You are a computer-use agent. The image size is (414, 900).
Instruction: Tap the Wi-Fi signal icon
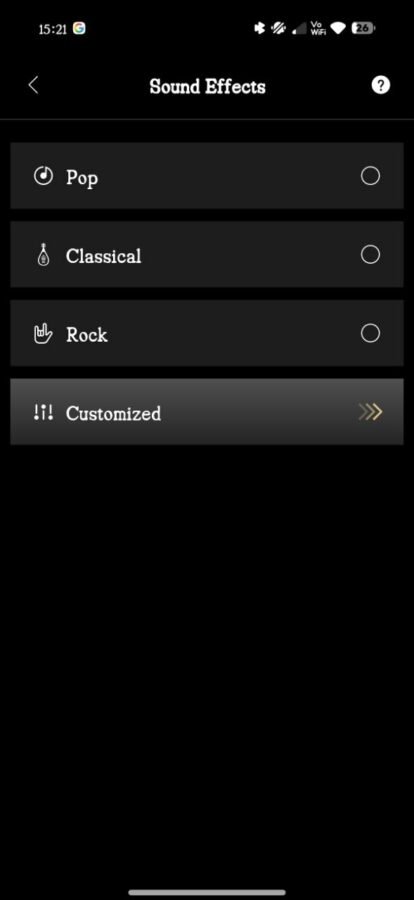[339, 28]
